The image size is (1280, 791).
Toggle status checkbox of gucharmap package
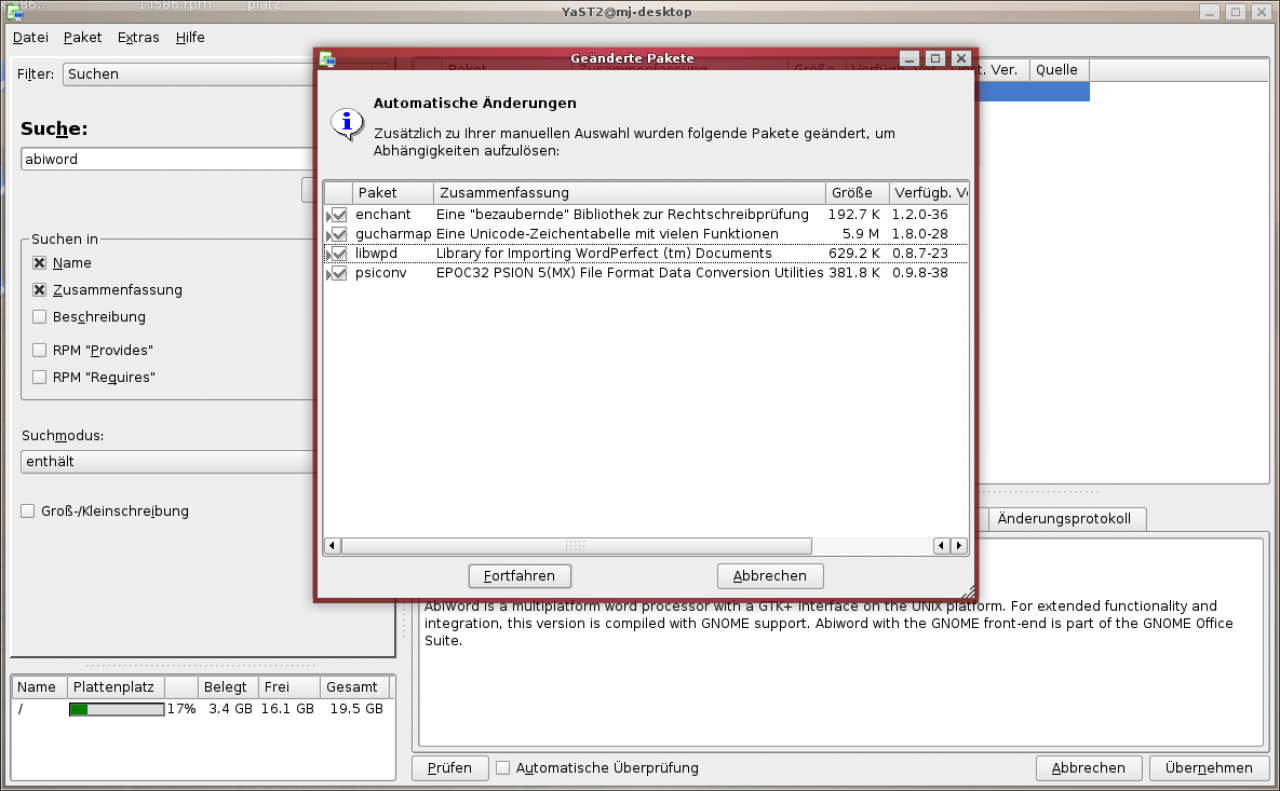click(x=339, y=234)
